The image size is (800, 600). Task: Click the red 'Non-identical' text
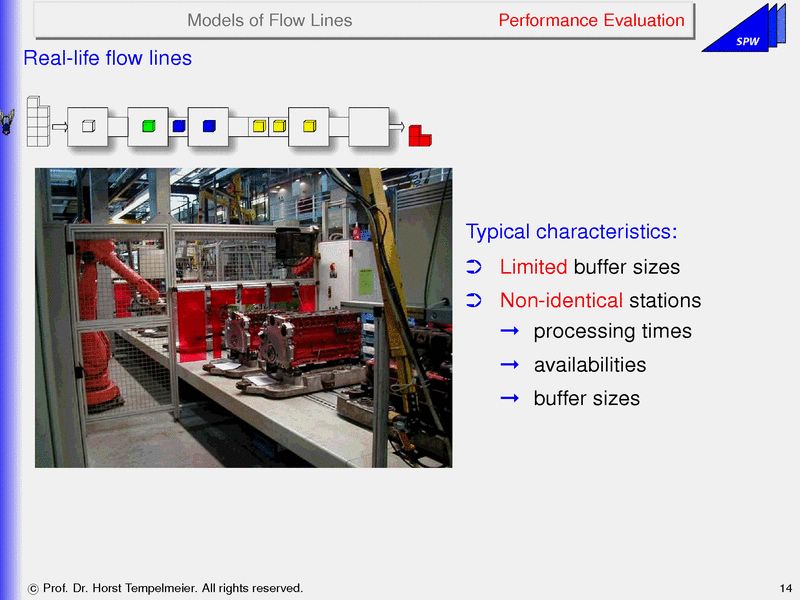click(x=561, y=300)
